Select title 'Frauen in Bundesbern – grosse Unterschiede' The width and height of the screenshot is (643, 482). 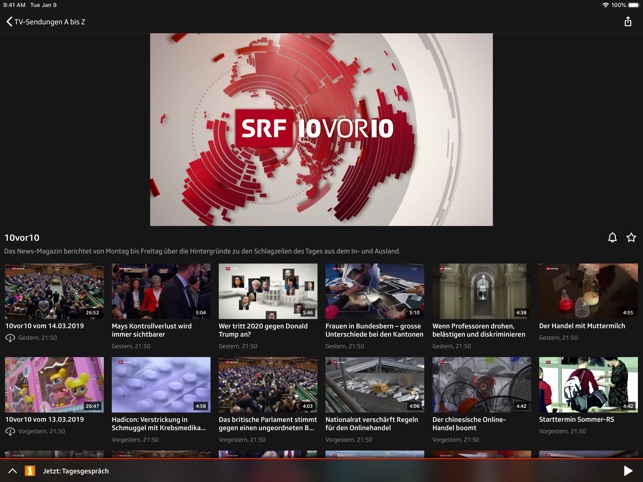pos(374,330)
